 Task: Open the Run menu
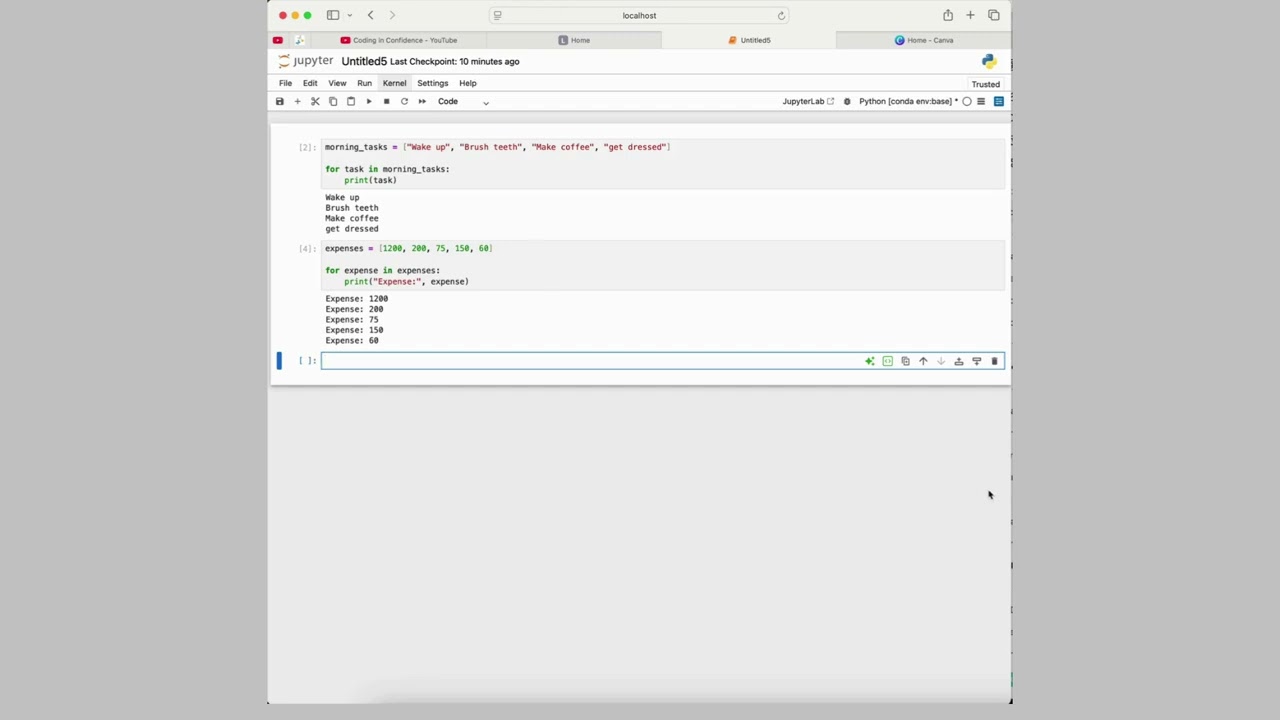(x=364, y=83)
